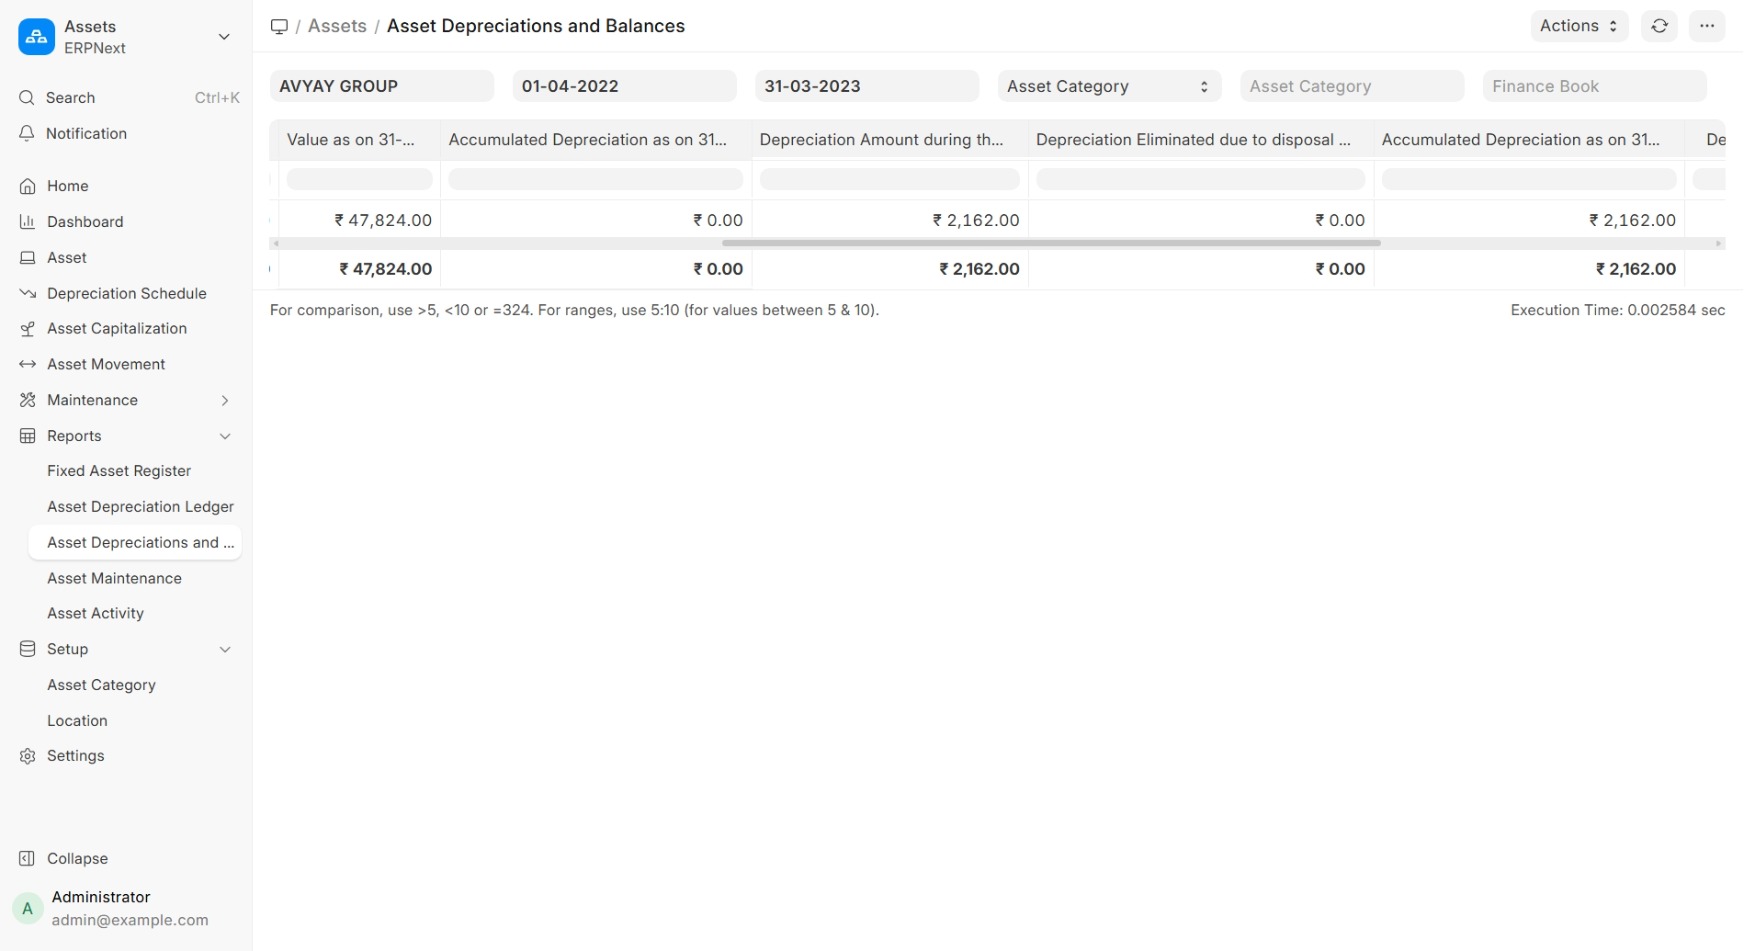Click the Assets breadcrumb link
The image size is (1755, 951).
[337, 26]
